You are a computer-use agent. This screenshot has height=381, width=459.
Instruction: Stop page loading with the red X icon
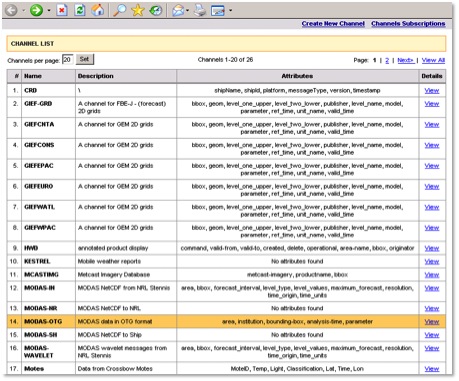point(62,10)
